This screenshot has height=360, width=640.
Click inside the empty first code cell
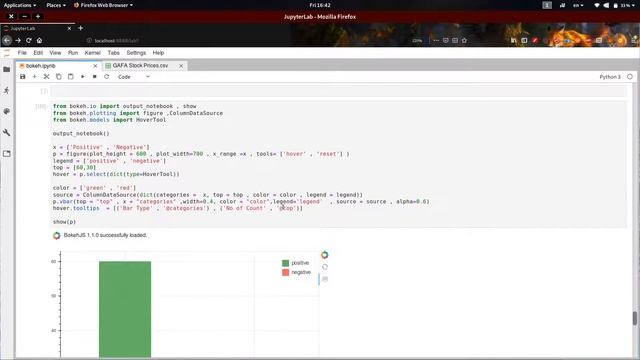pyautogui.click(x=339, y=91)
